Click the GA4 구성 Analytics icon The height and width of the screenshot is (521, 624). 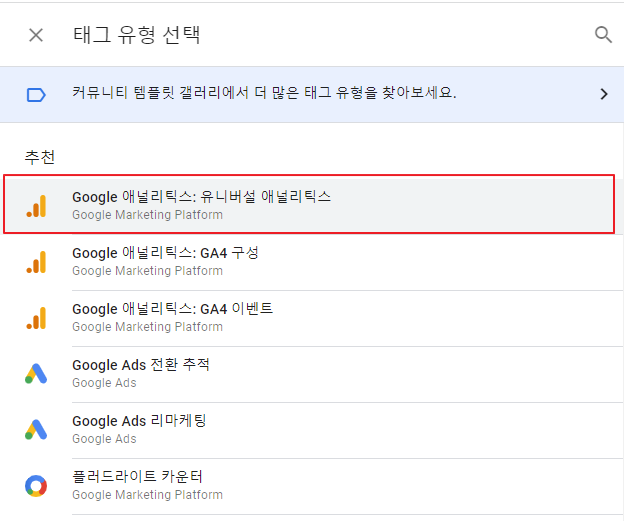36,262
